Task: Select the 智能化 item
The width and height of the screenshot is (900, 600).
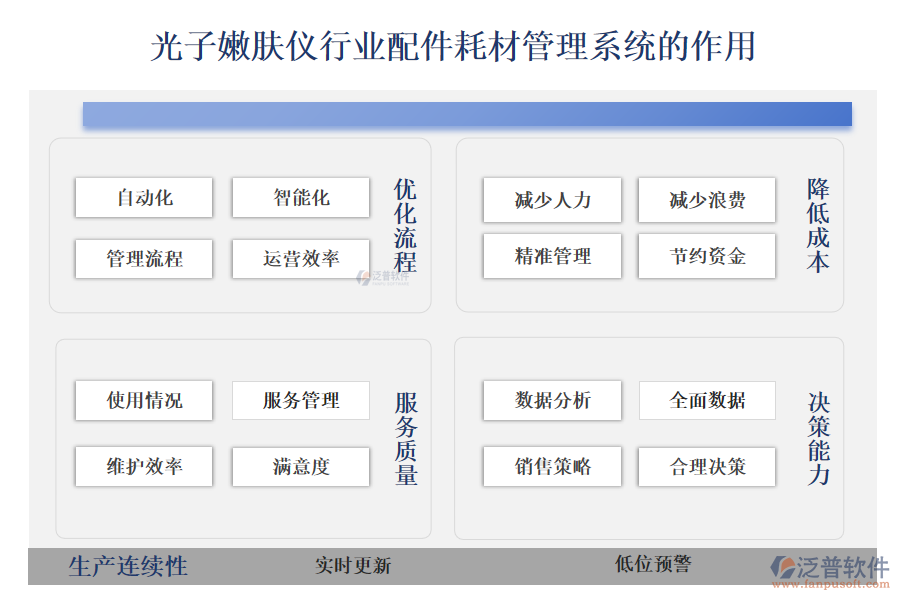Action: coord(300,197)
